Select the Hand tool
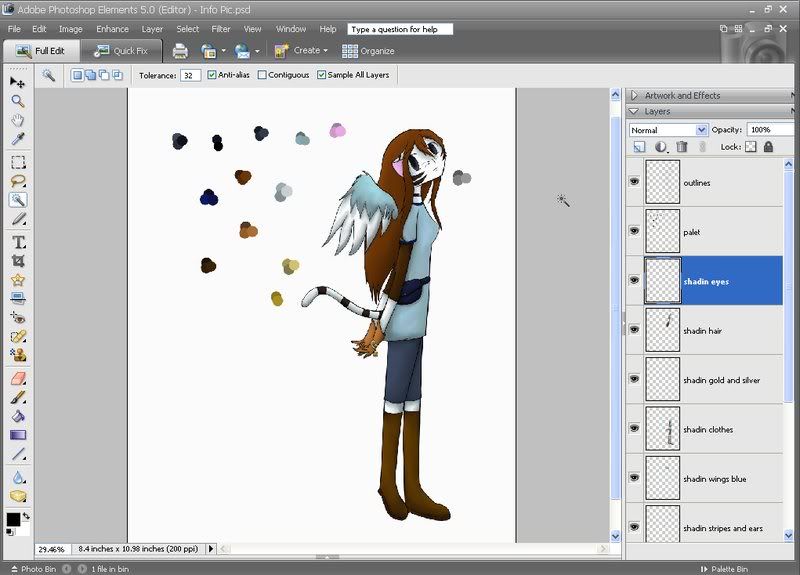 pos(18,120)
